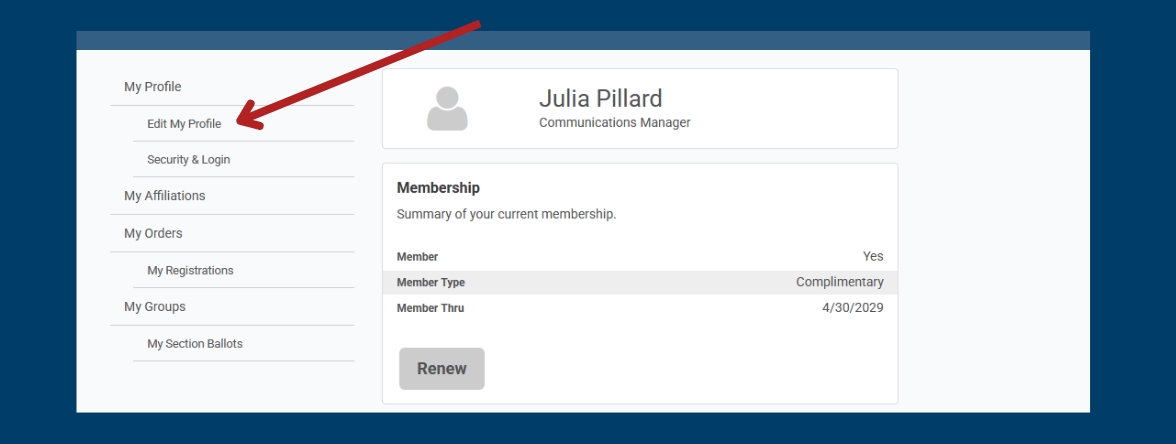The image size is (1176, 444).
Task: Go to My Affiliations section
Action: click(165, 196)
